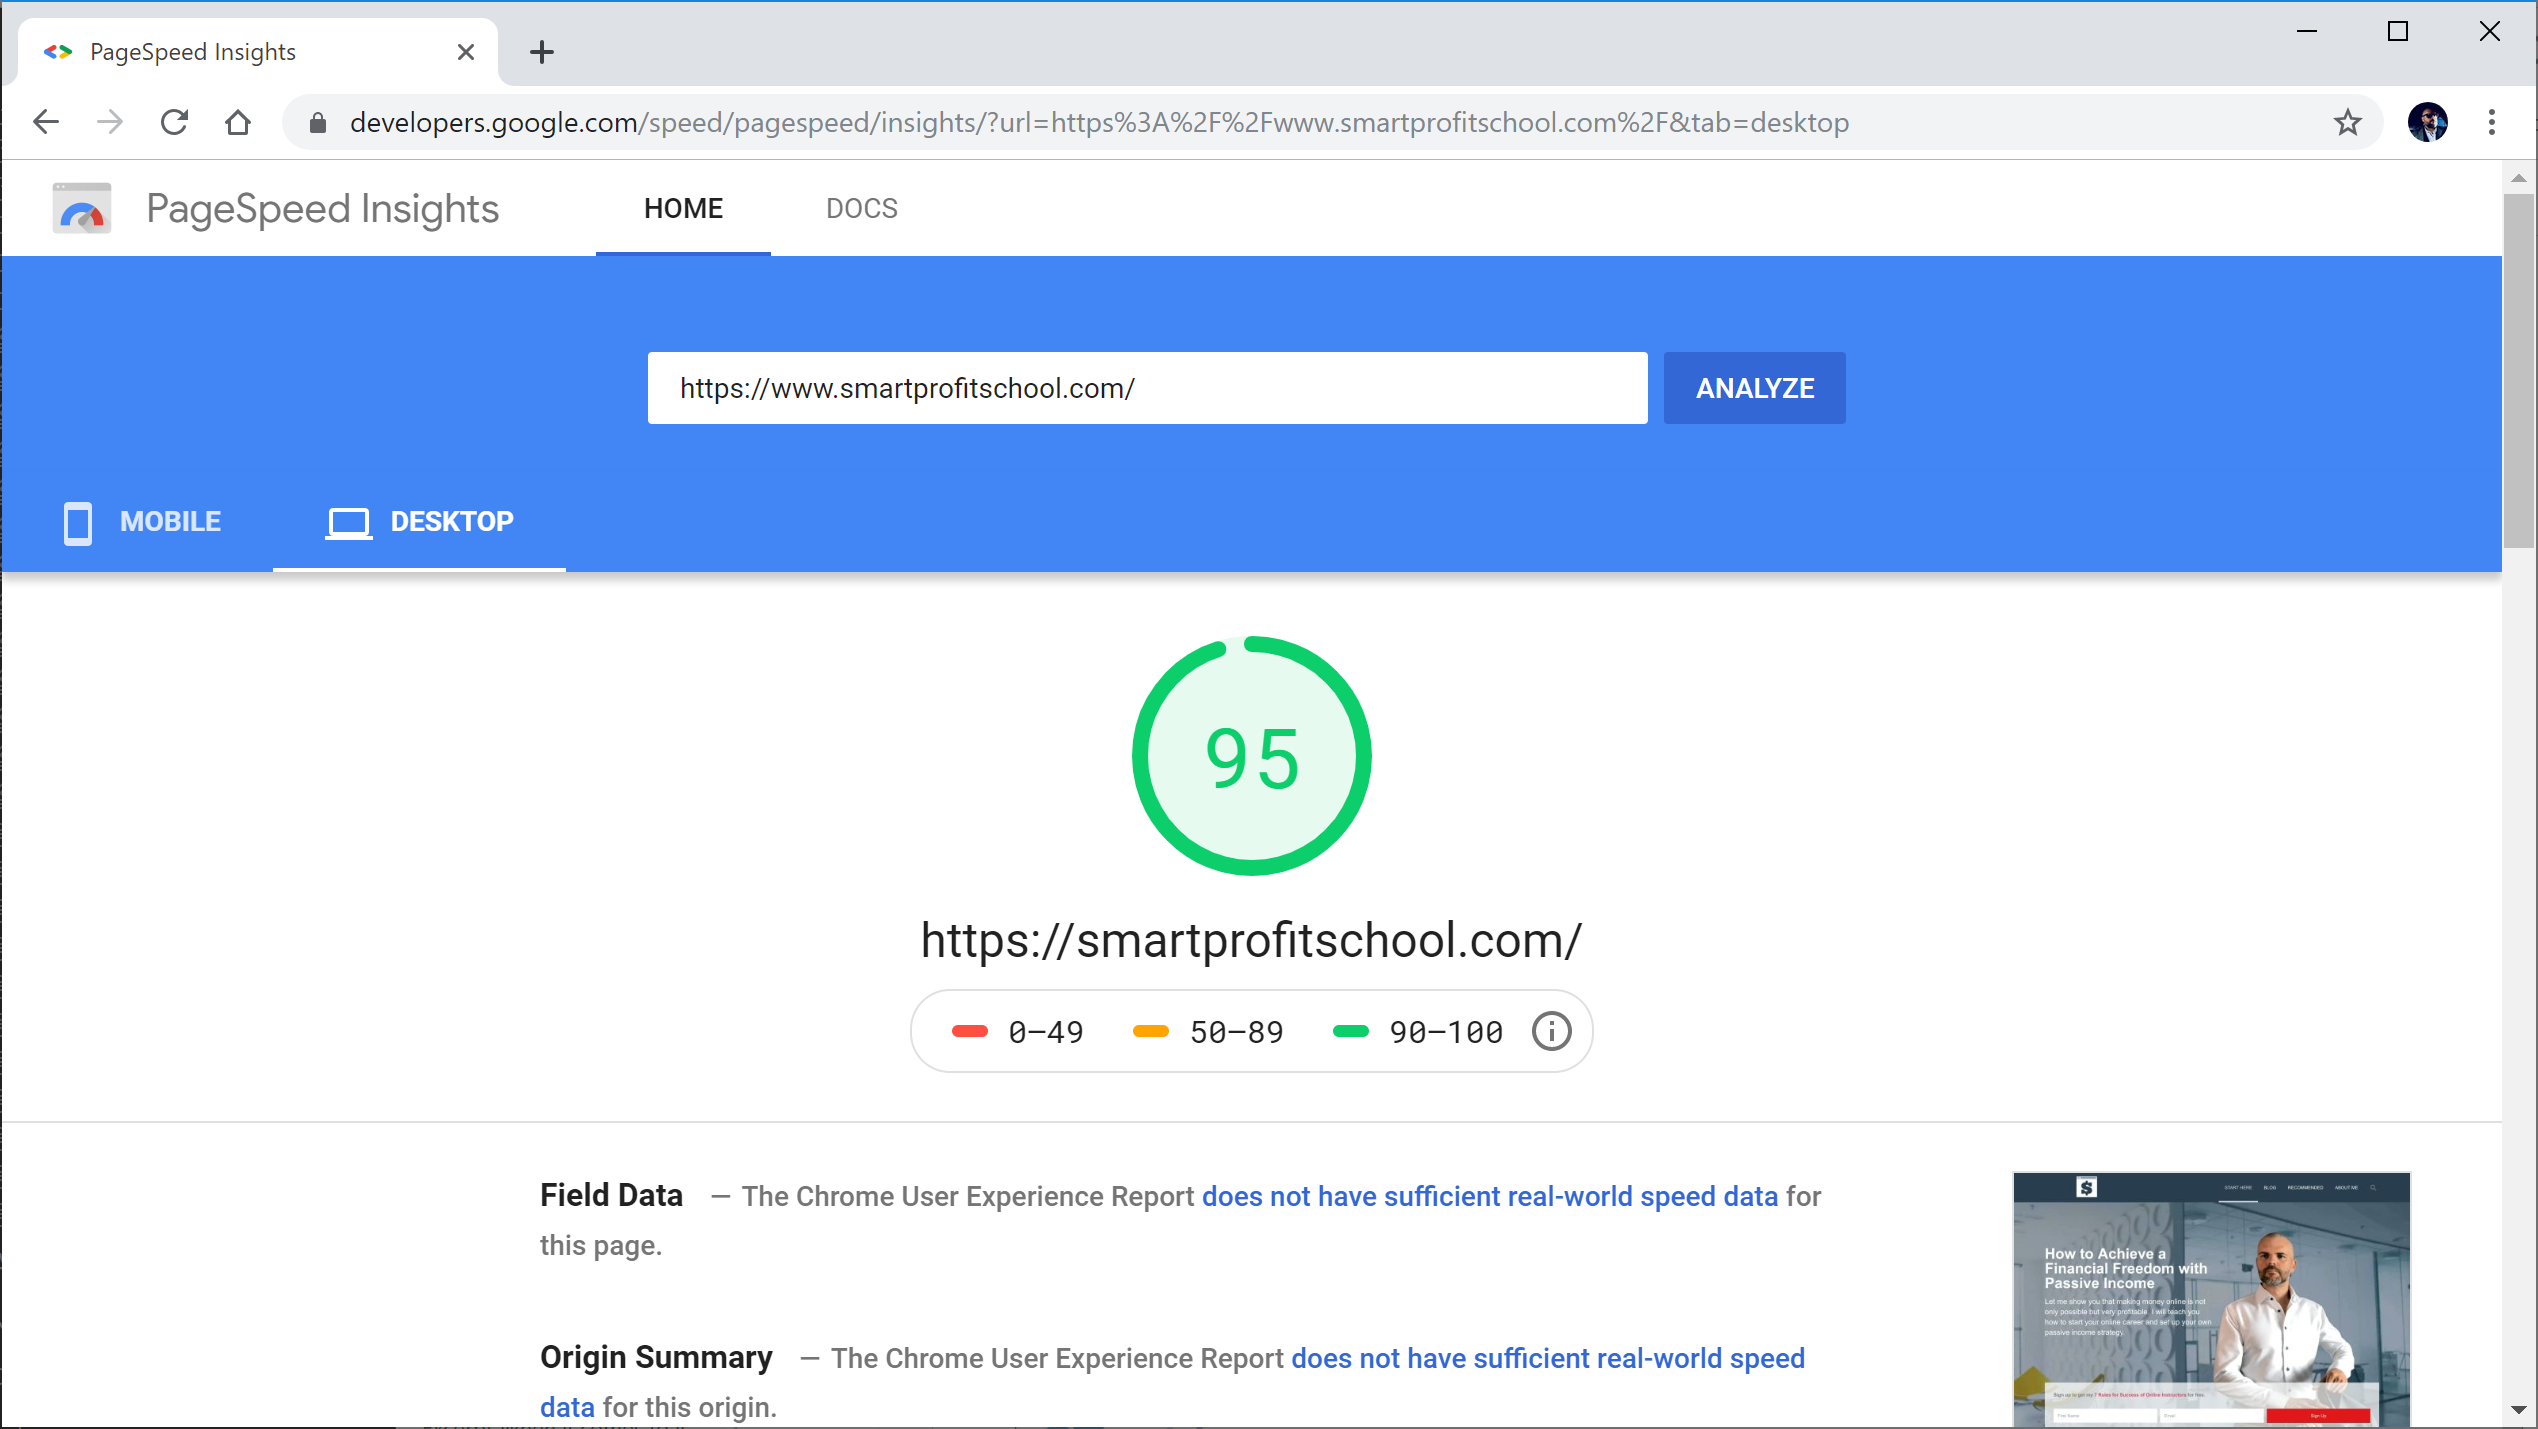Reload the page with the refresh icon

pos(175,122)
